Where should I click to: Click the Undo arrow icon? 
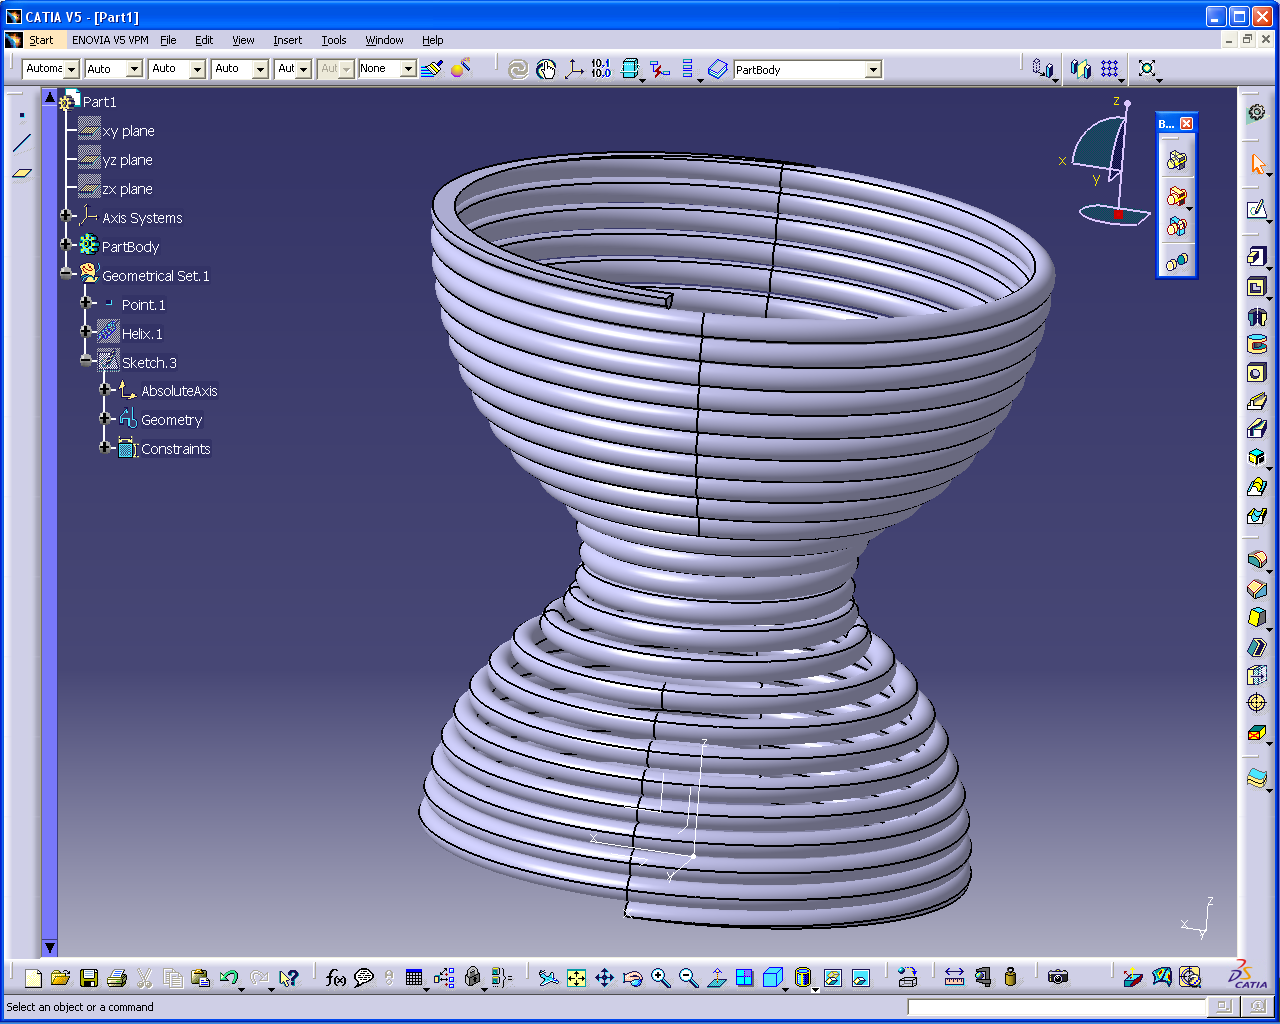pyautogui.click(x=228, y=978)
